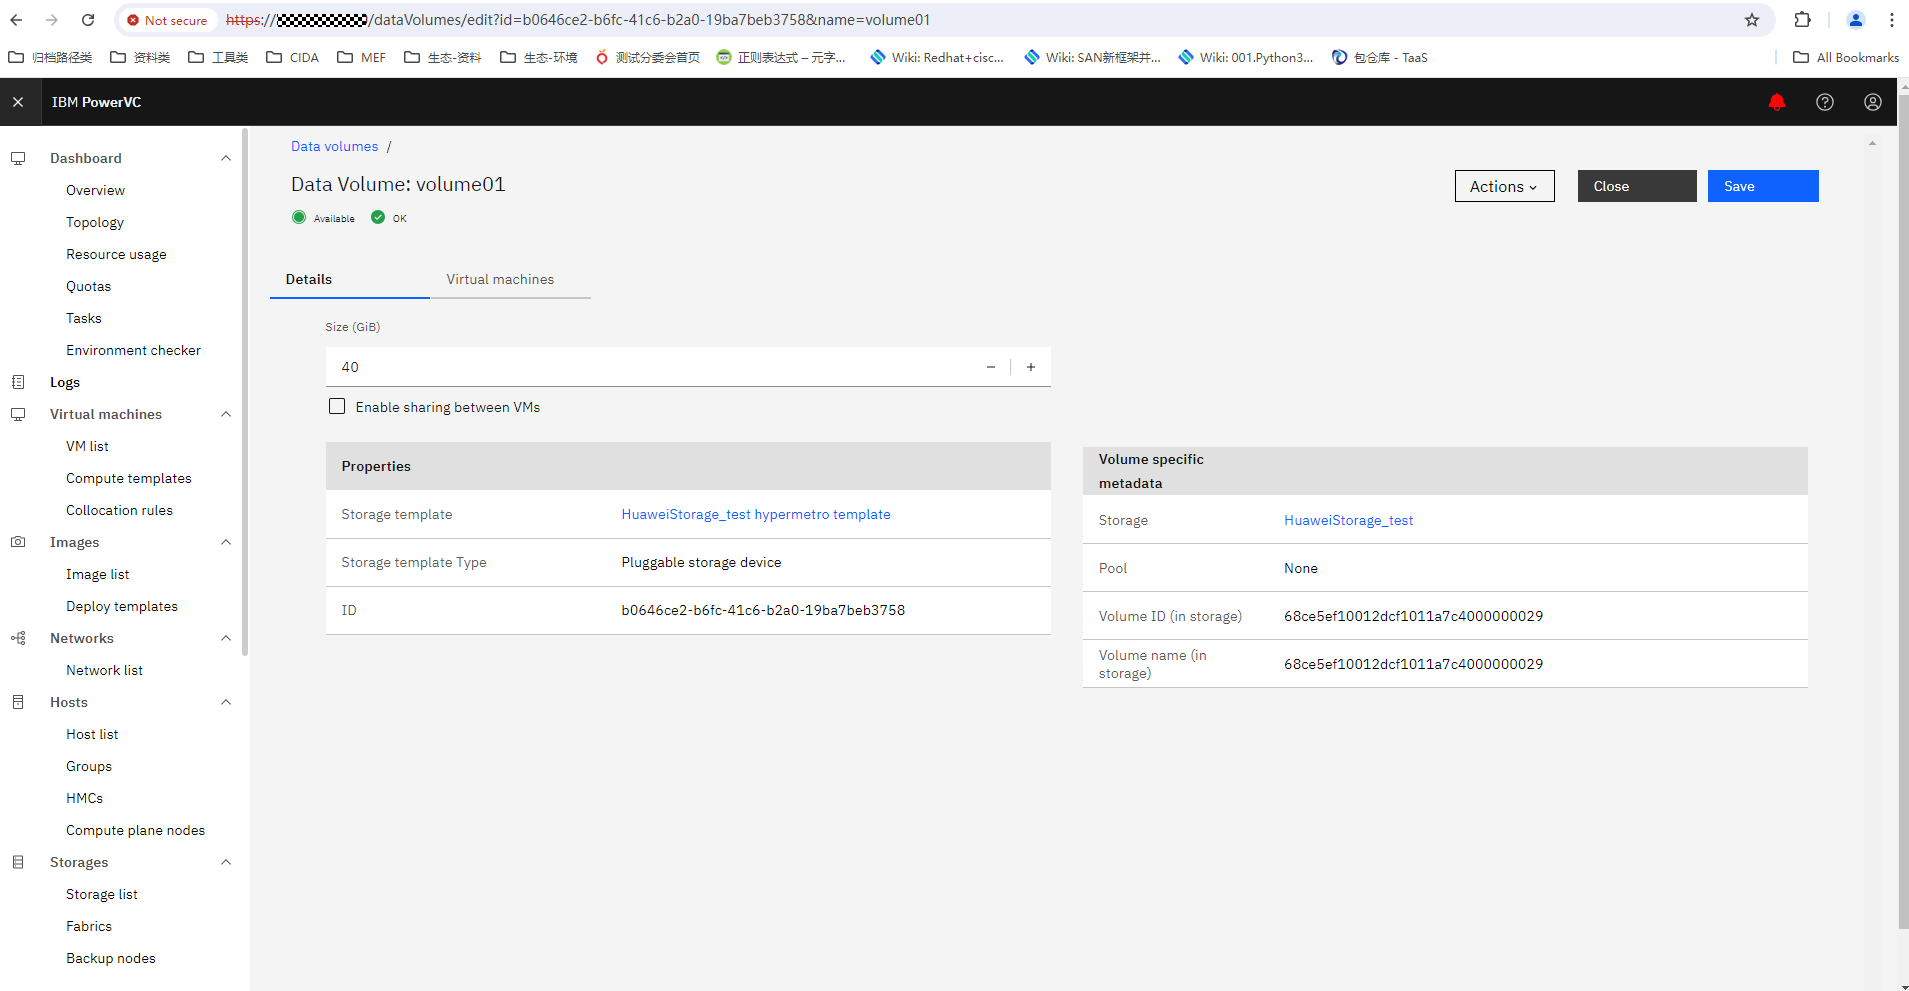Click the Hosts icon in sidebar
Screen dimensions: 1909x991
(18, 702)
